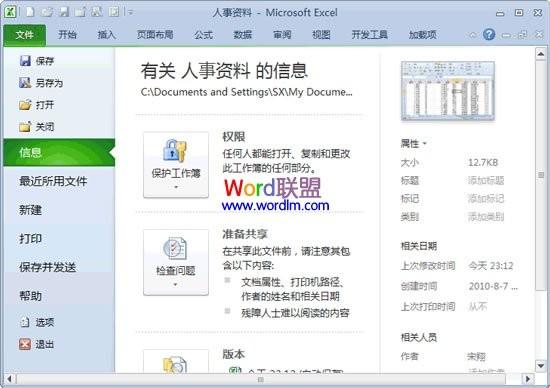This screenshot has width=550, height=388.
Task: Click 关闭 (Close) workbook in sidebar
Action: coord(37,127)
